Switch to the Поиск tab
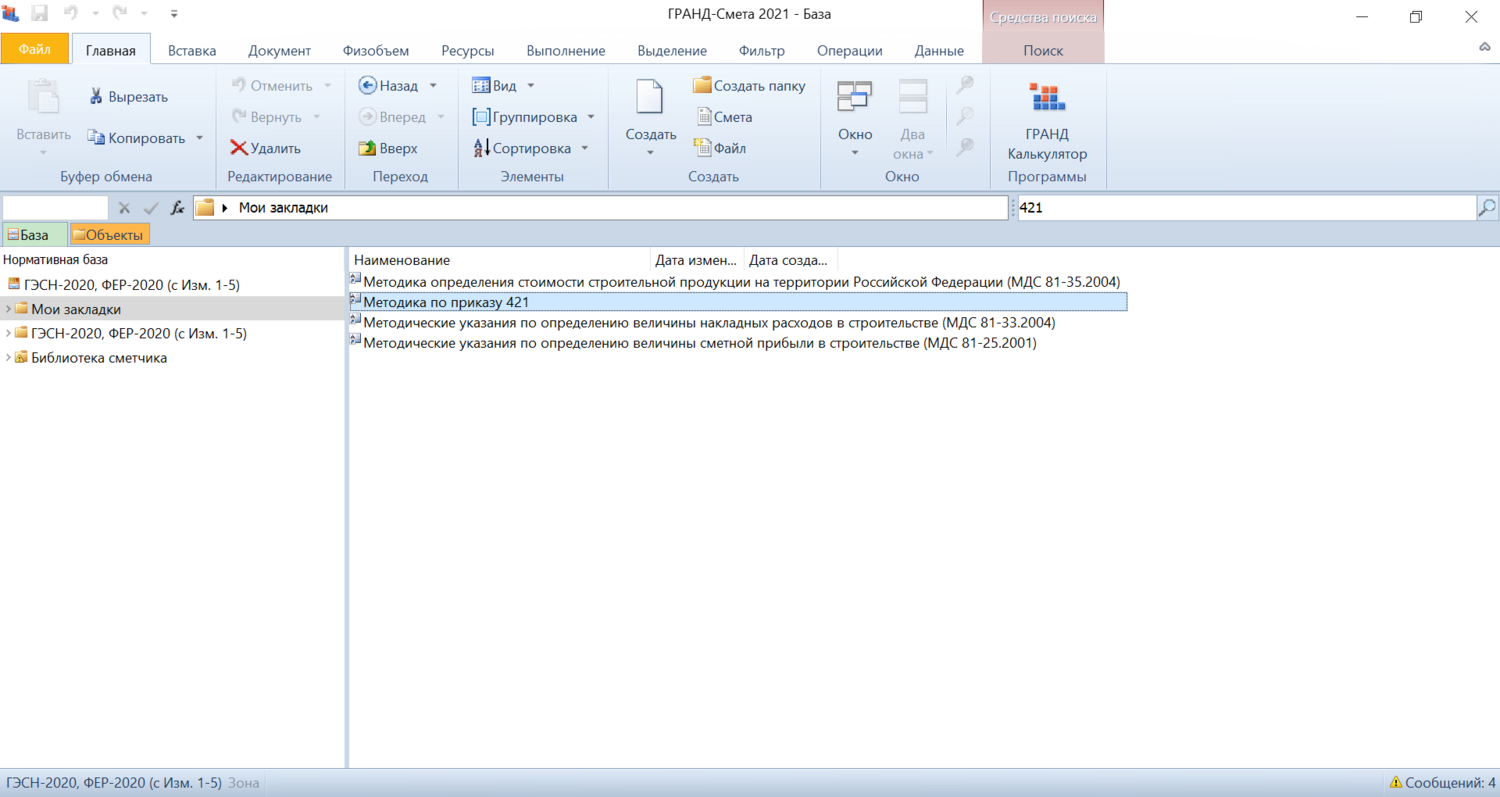This screenshot has height=797, width=1500. pyautogui.click(x=1044, y=50)
